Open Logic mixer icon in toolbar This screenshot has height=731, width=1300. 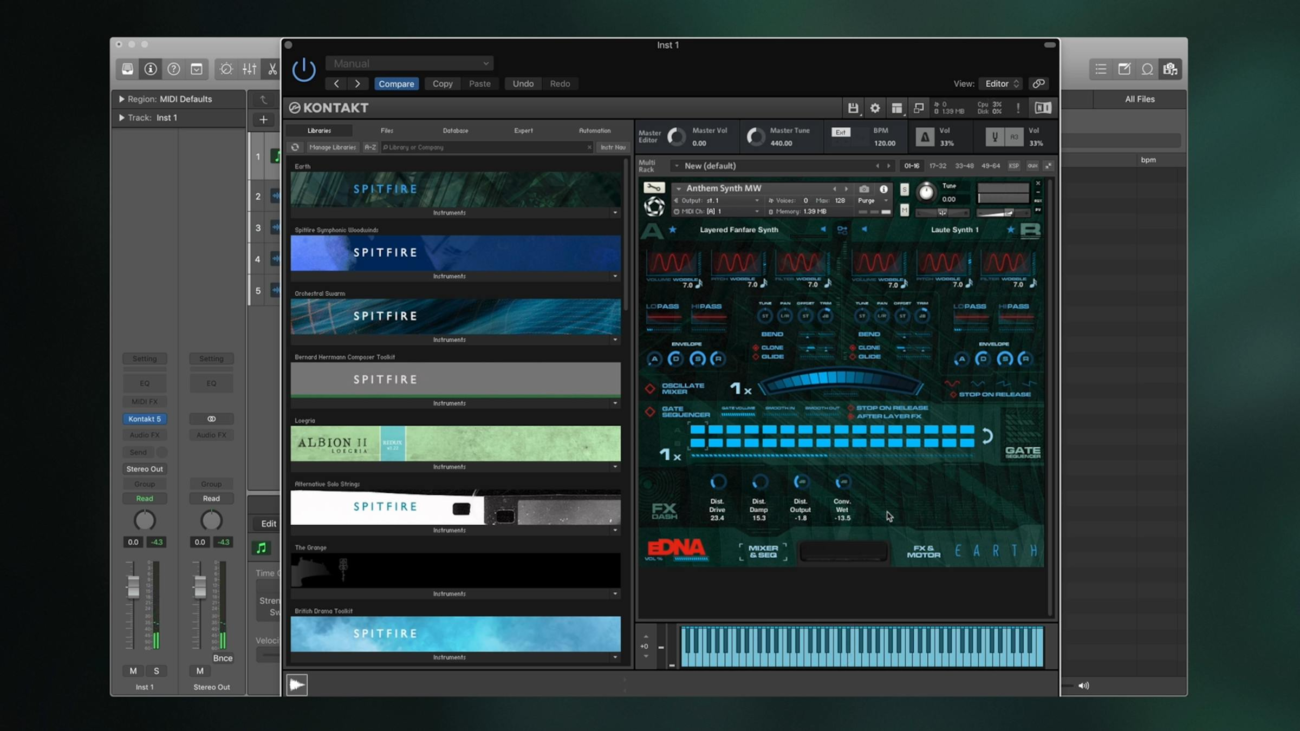click(x=249, y=69)
